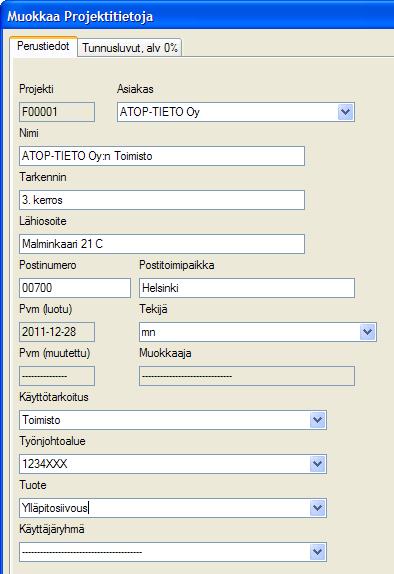Click the Nimi label
394x574 pixels.
[x=29, y=133]
